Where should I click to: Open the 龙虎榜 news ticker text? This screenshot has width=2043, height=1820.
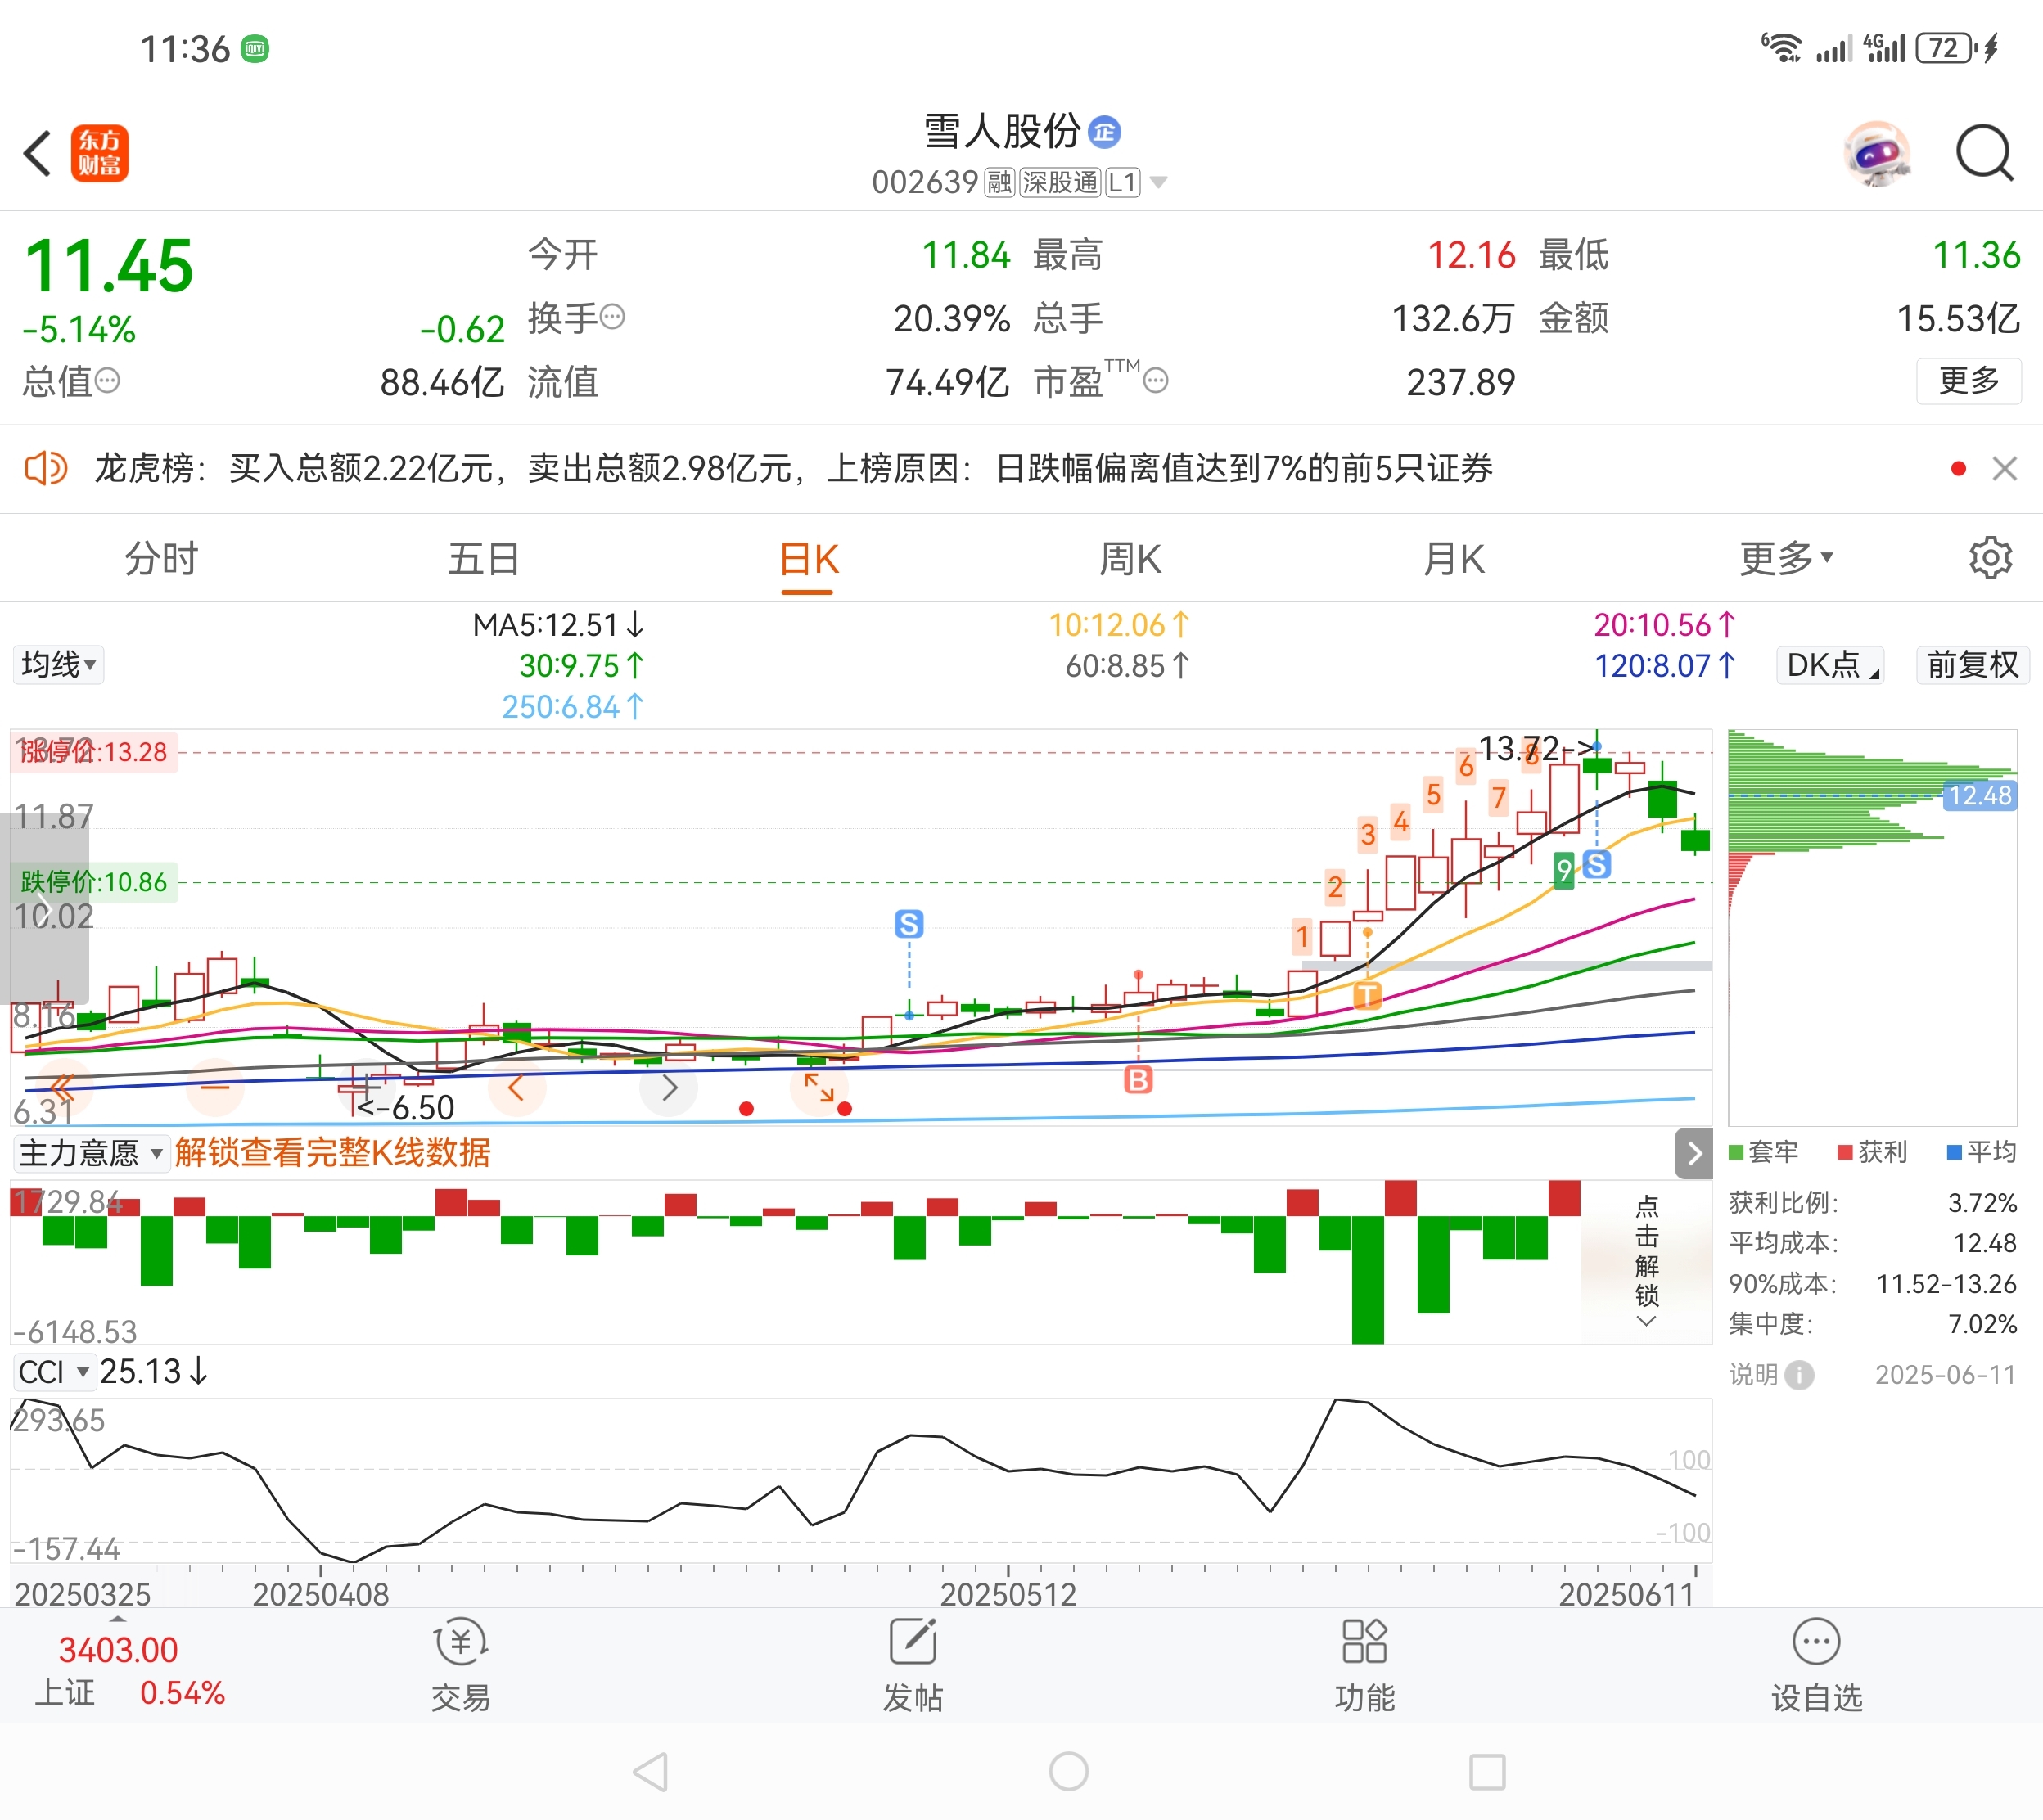(x=792, y=468)
